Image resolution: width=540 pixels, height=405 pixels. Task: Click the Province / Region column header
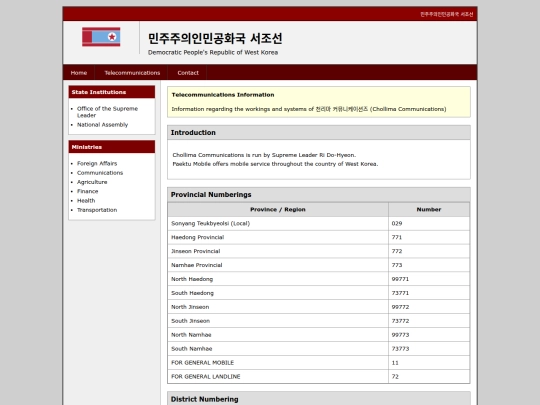(278, 209)
